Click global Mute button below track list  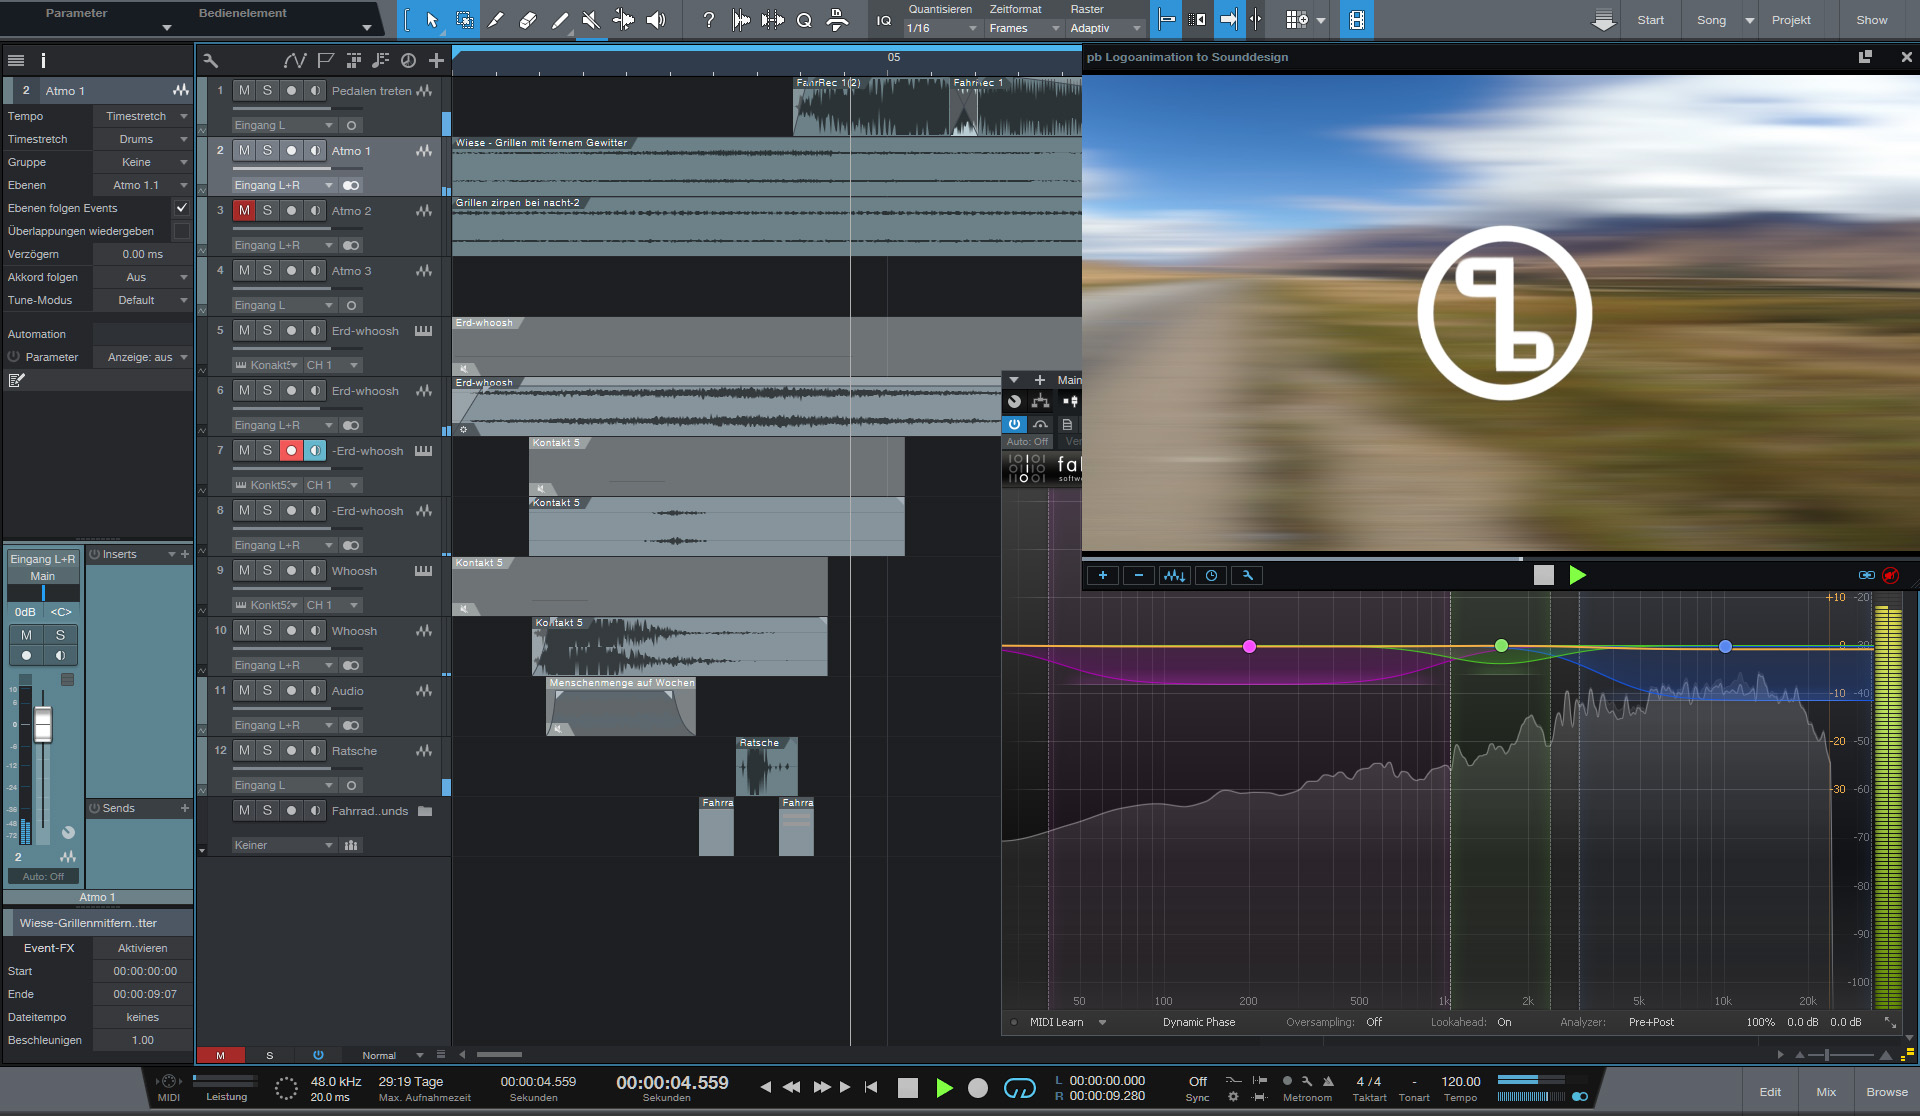click(x=220, y=1055)
